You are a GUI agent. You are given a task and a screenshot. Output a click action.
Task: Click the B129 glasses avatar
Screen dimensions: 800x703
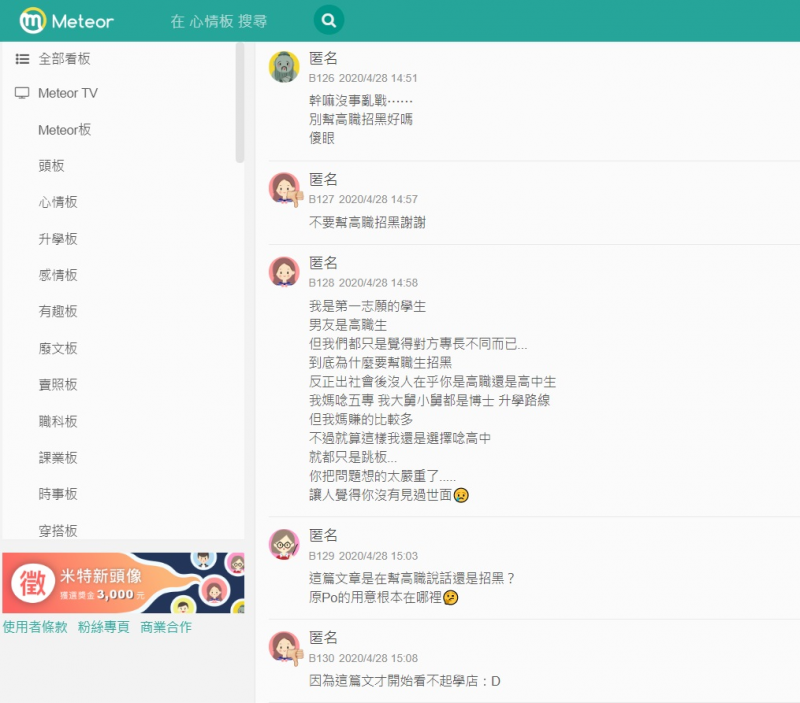[x=285, y=544]
